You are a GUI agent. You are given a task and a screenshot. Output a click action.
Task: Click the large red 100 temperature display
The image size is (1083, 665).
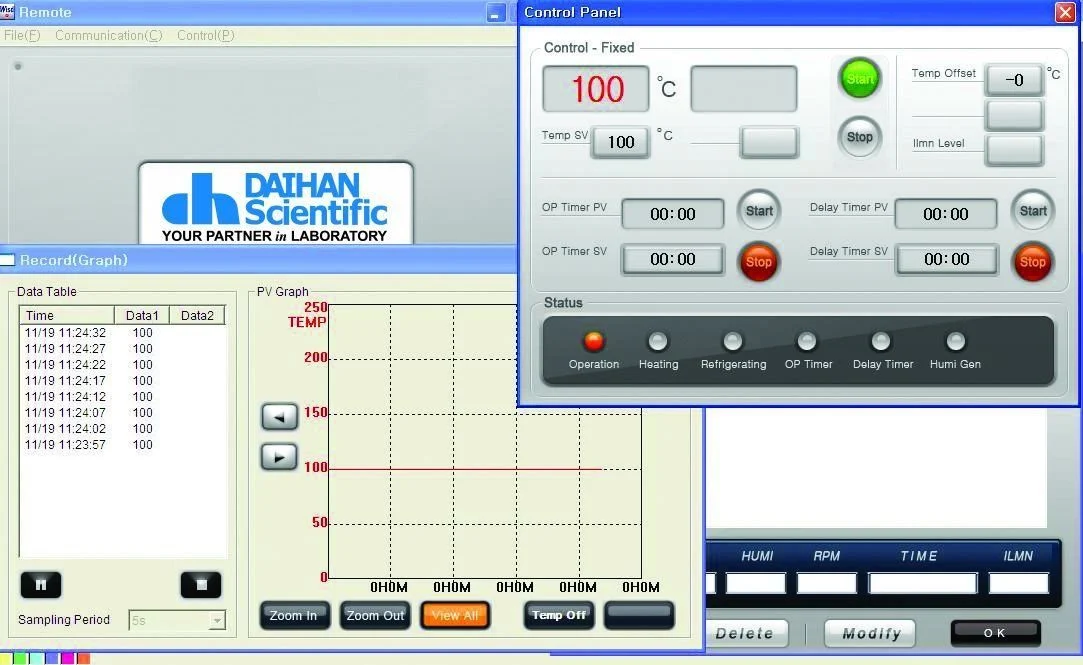coord(596,89)
